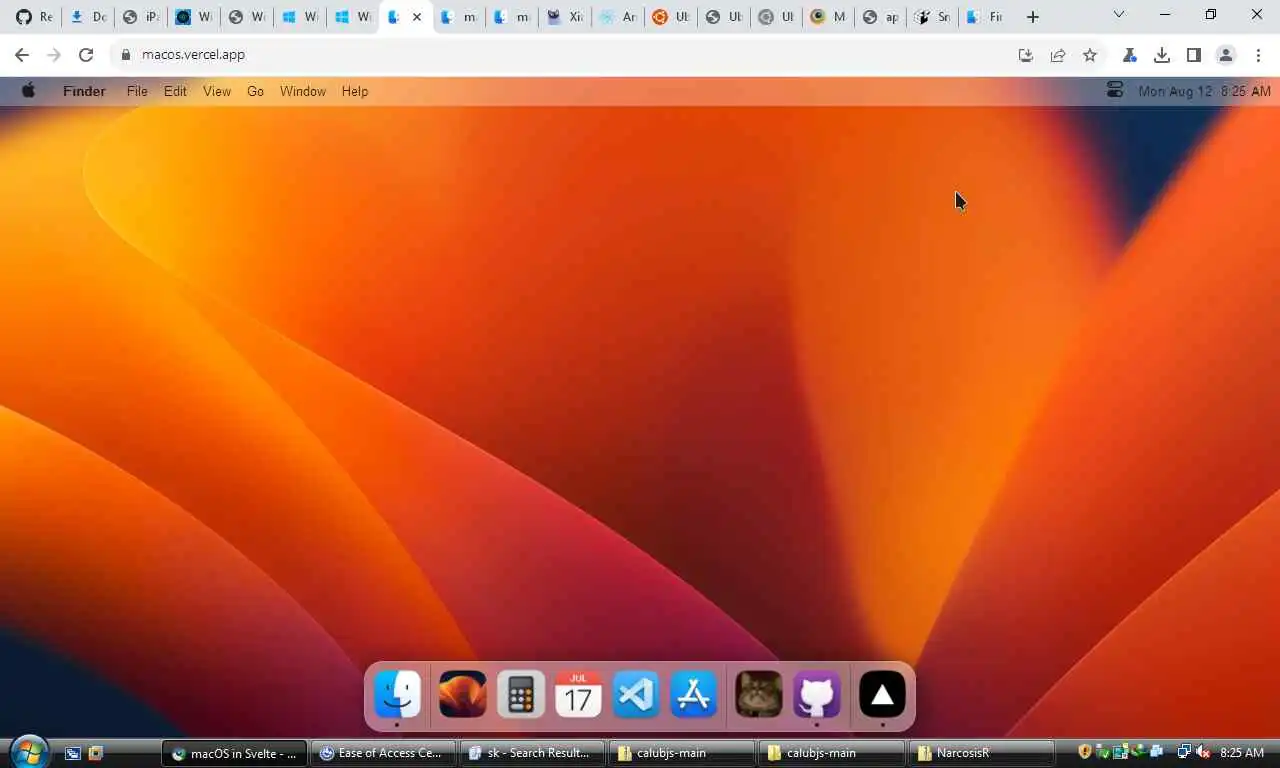Open the macOS Control Center toggles icon
The image size is (1280, 768).
(x=1115, y=91)
